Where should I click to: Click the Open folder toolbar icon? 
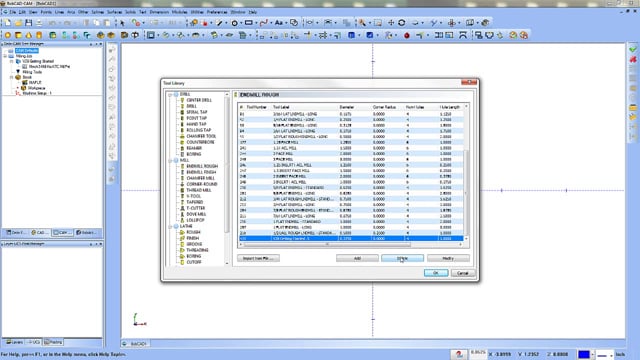click(18, 23)
